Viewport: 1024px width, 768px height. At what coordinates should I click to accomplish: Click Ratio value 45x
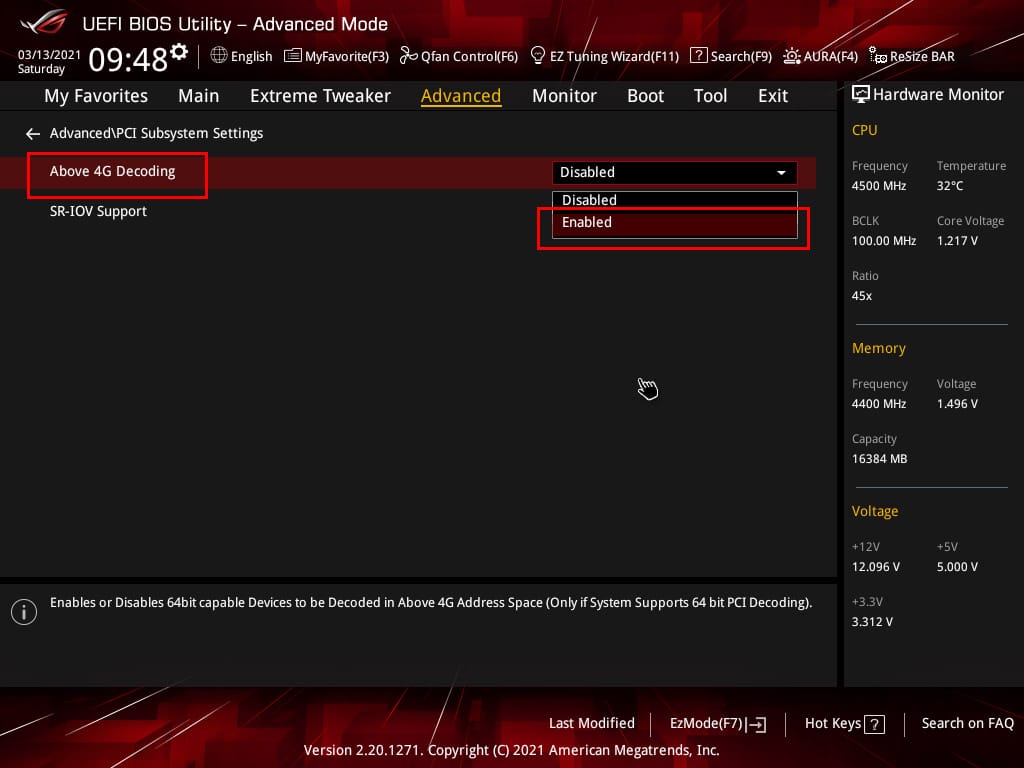tap(862, 296)
